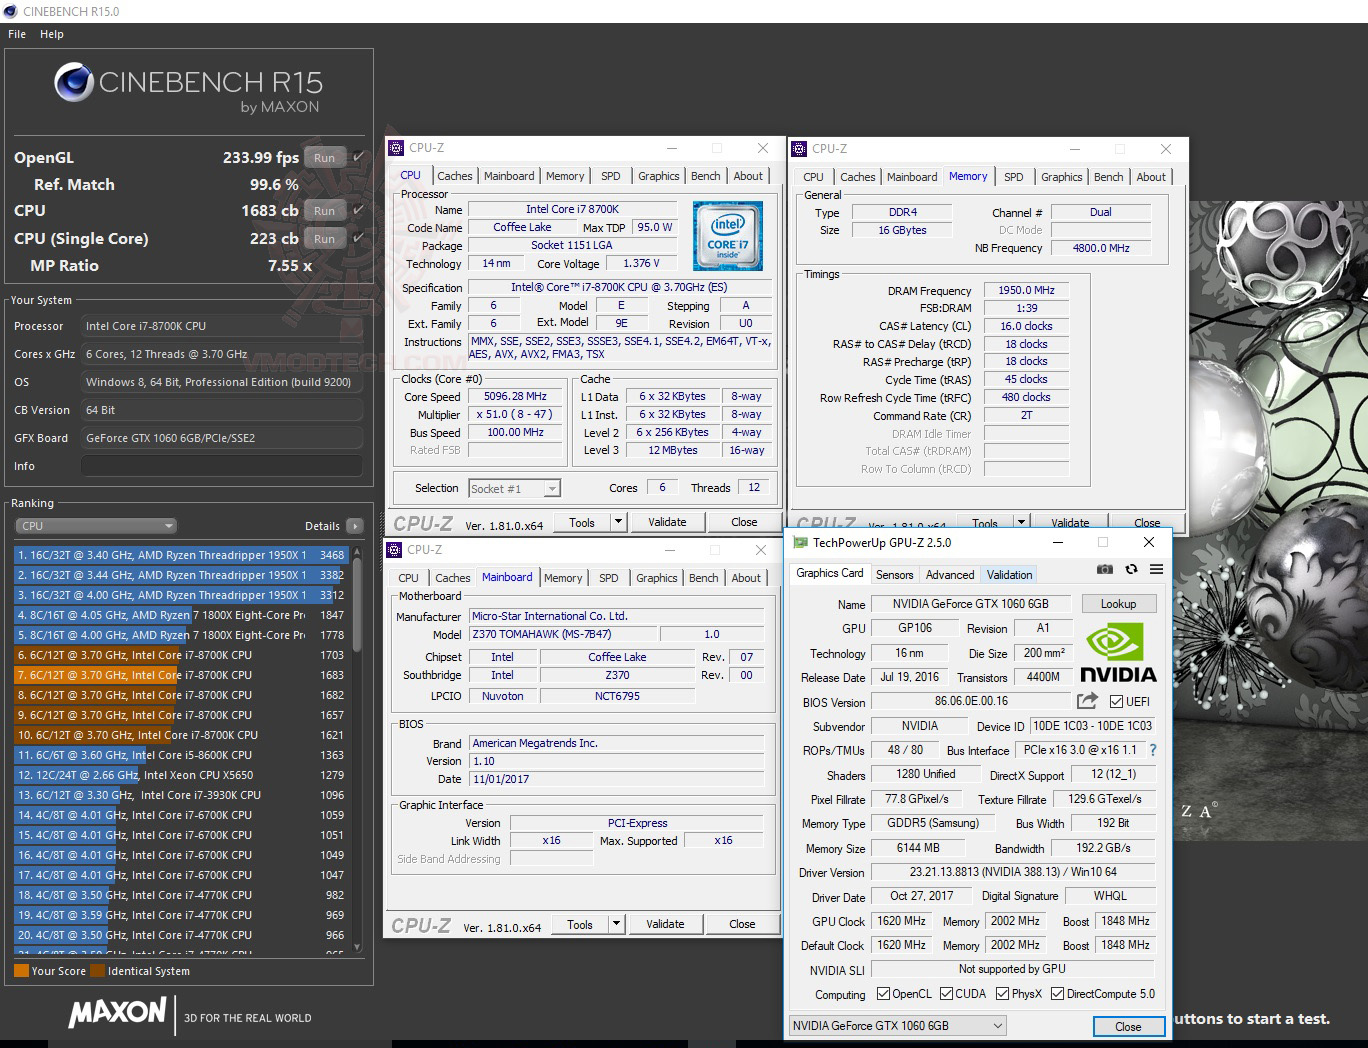Click the Z370 TOMAHAWK (MS-7B47) model field
Viewport: 1368px width, 1048px height.
(563, 634)
